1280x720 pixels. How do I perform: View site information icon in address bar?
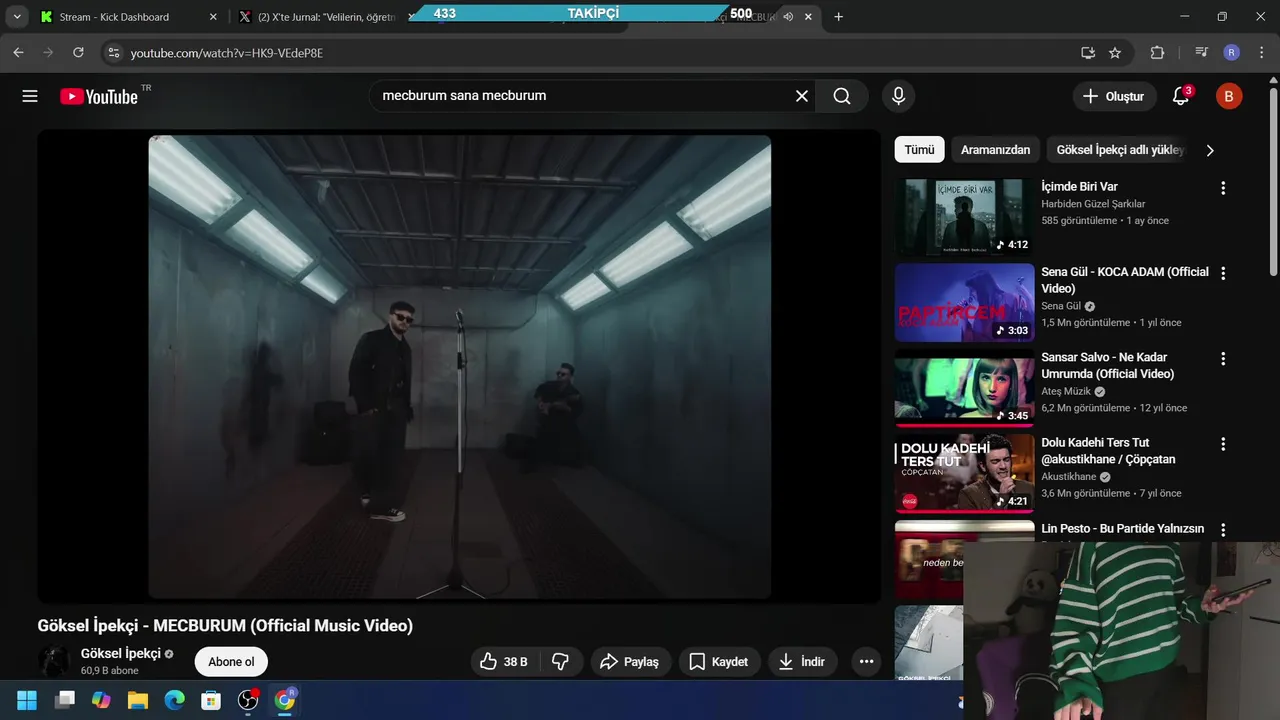point(113,52)
